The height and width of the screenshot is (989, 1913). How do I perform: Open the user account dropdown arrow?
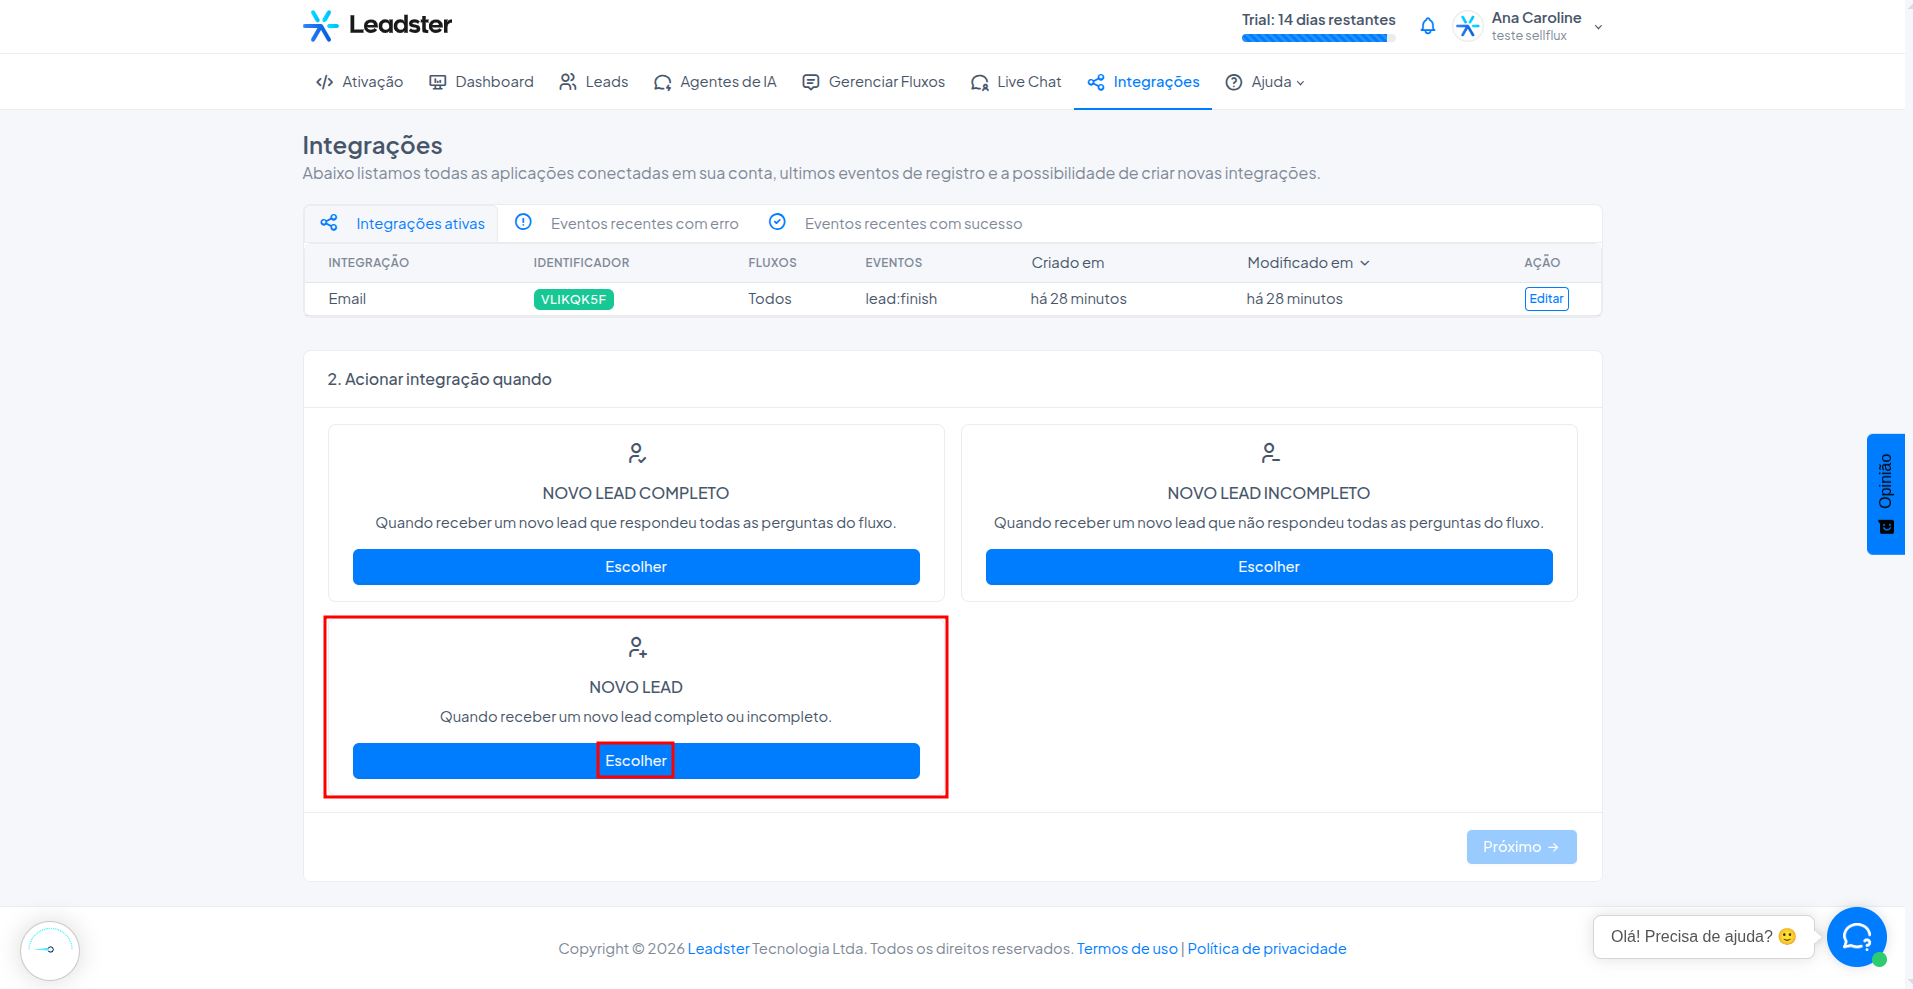tap(1598, 27)
